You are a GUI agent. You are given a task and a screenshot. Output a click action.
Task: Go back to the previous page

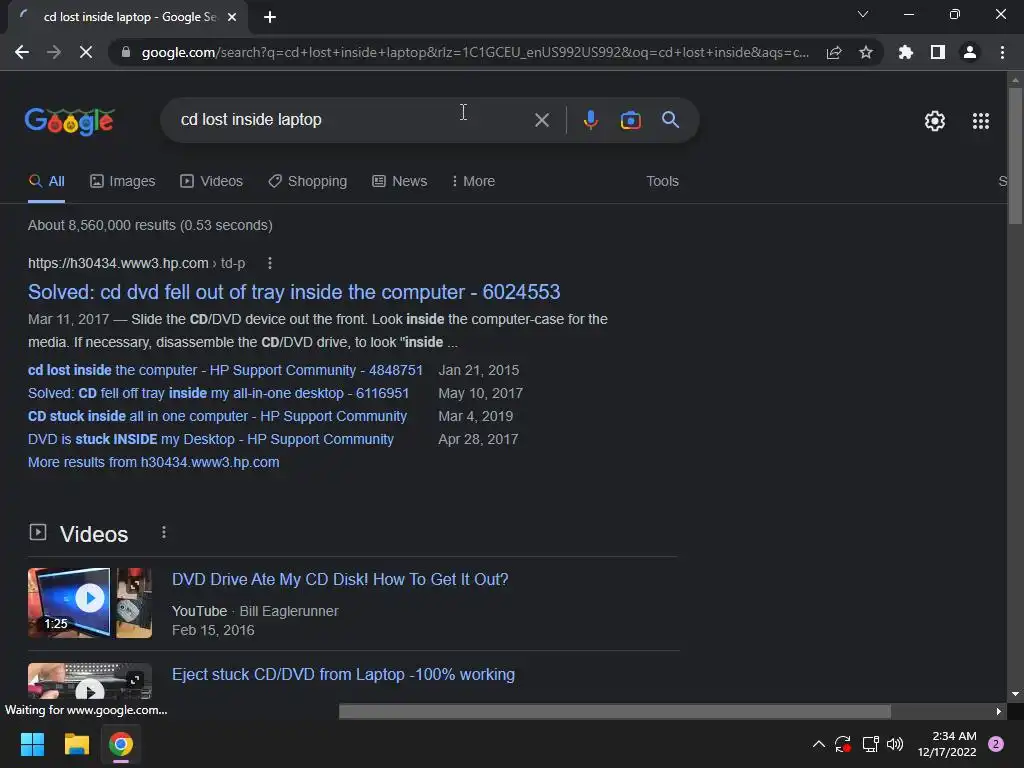pos(22,52)
